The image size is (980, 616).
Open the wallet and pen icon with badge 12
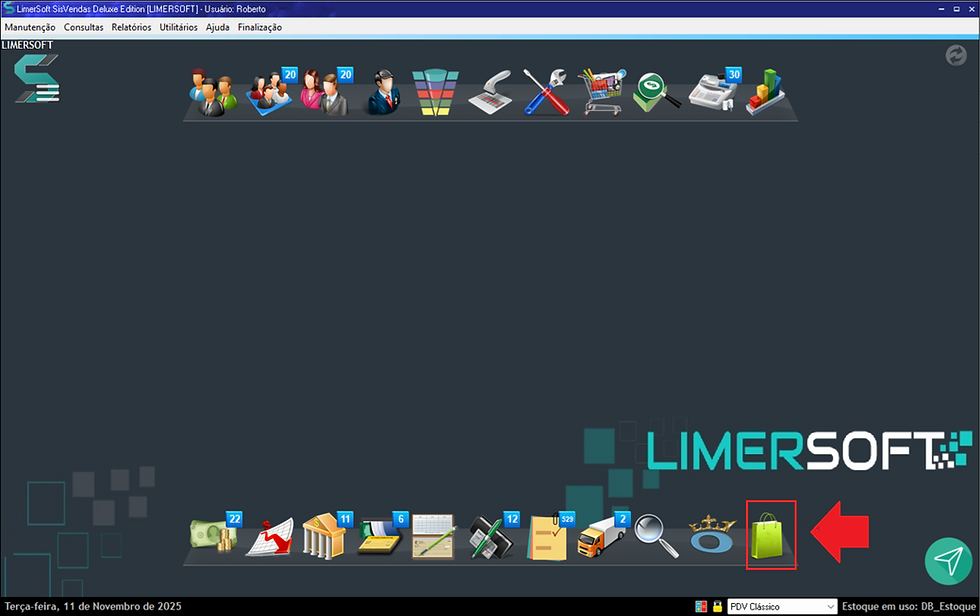(x=494, y=535)
